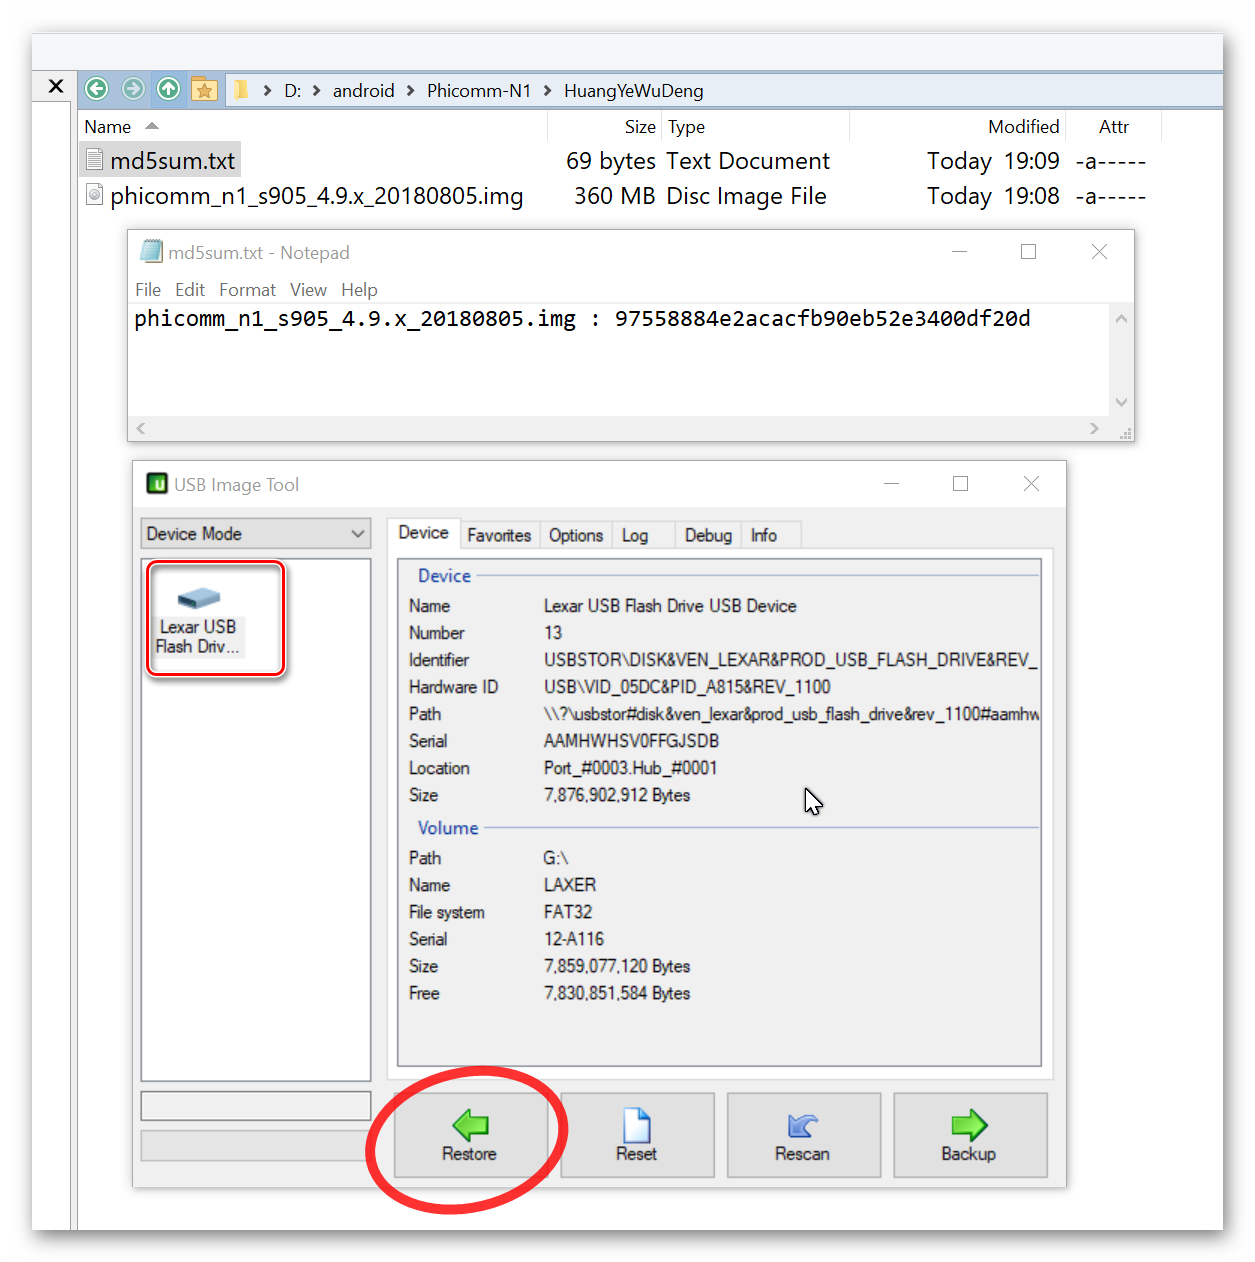Switch to the Favorites tab
This screenshot has width=1255, height=1262.
499,535
